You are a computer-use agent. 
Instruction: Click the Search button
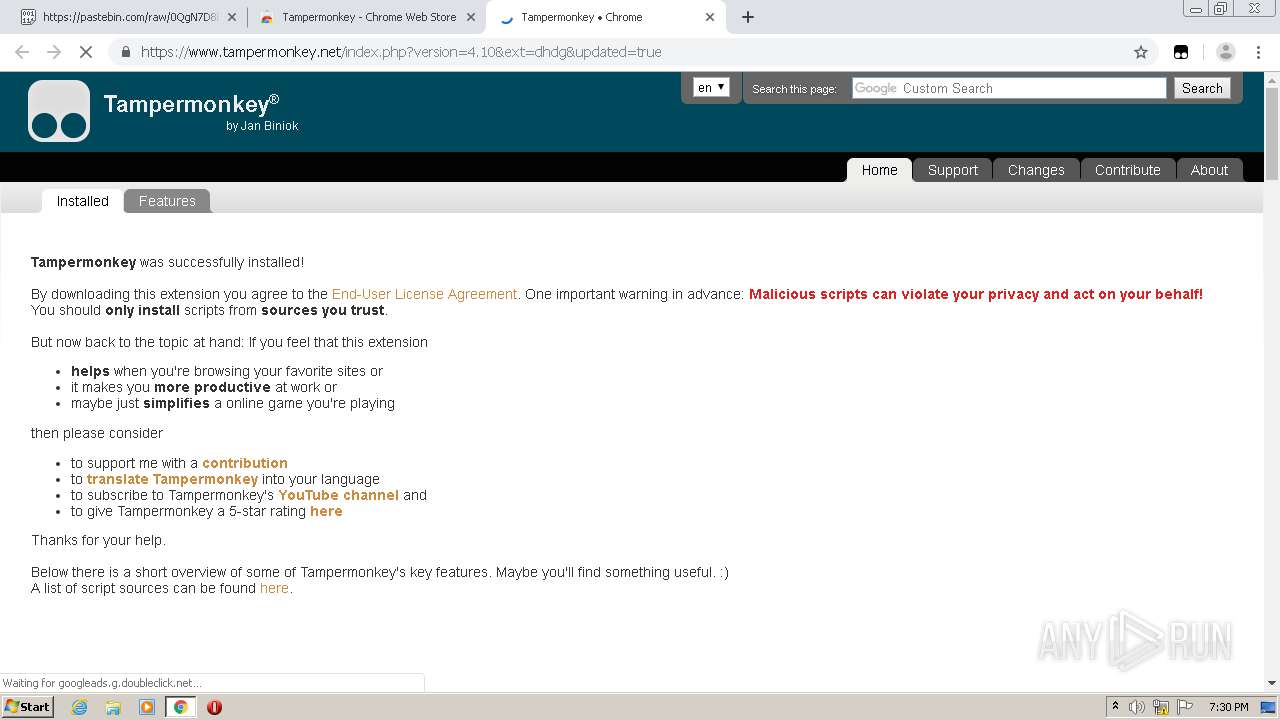[1202, 88]
